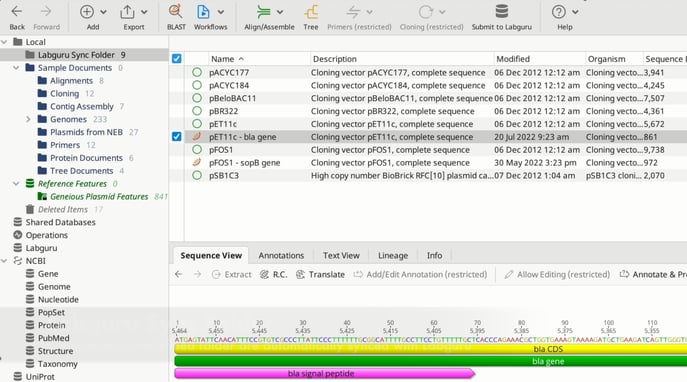
Task: Sort by the Name column header
Action: (x=259, y=59)
